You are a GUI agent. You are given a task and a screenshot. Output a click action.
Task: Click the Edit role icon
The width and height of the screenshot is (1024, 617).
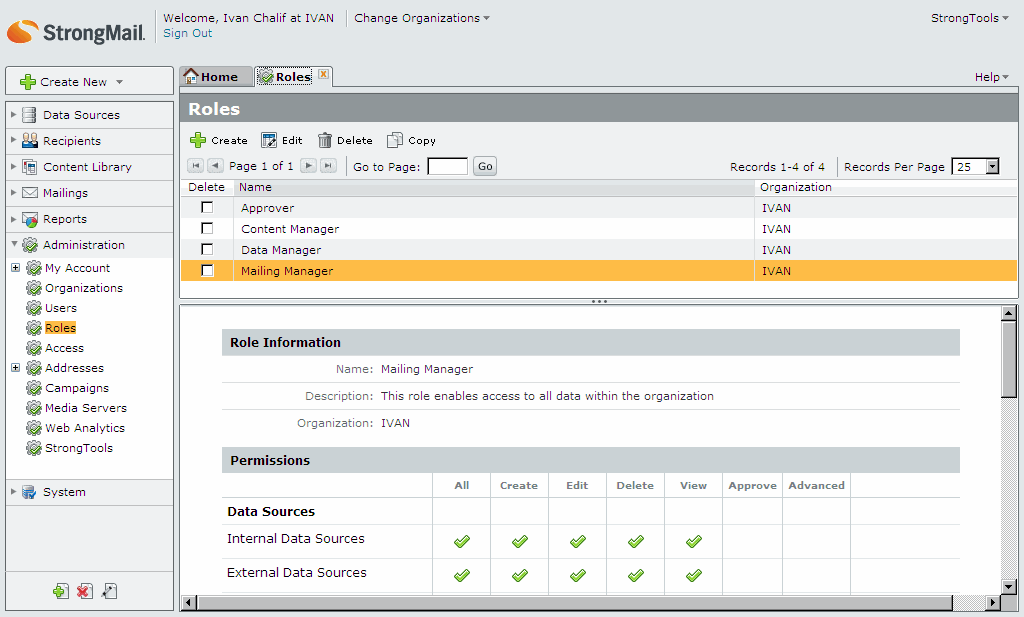[269, 140]
